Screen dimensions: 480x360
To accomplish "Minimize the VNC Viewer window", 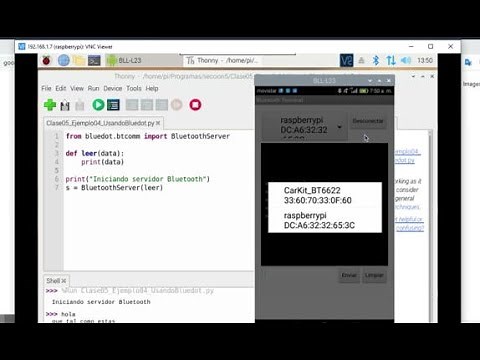I will pyautogui.click(x=411, y=46).
